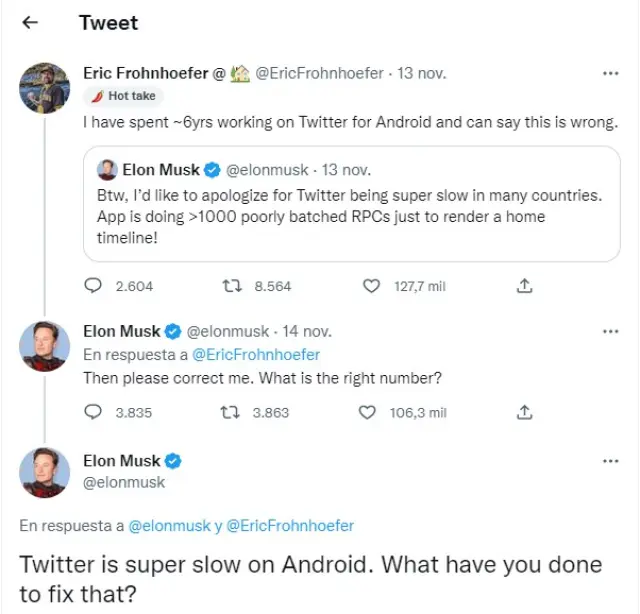Click the @EricFrohnhoefer link under 14 nov. reply
The image size is (640, 614).
click(256, 354)
